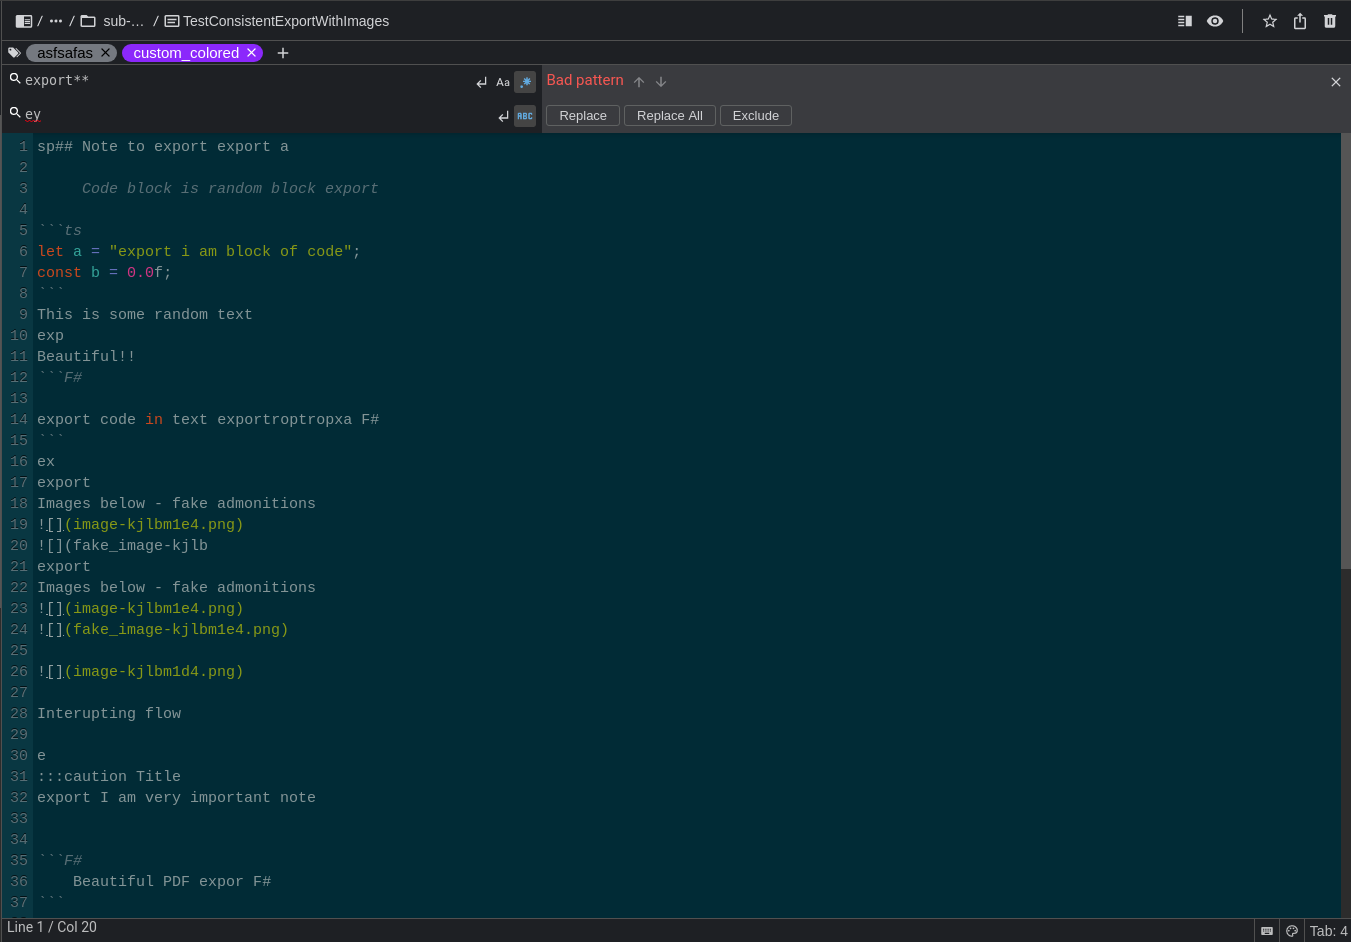1351x942 pixels.
Task: Mark note as favorite with star icon
Action: click(1270, 21)
